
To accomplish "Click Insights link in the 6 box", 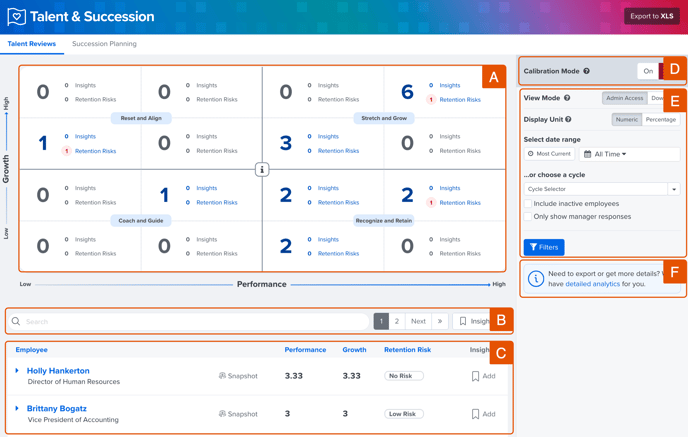I will pos(450,86).
